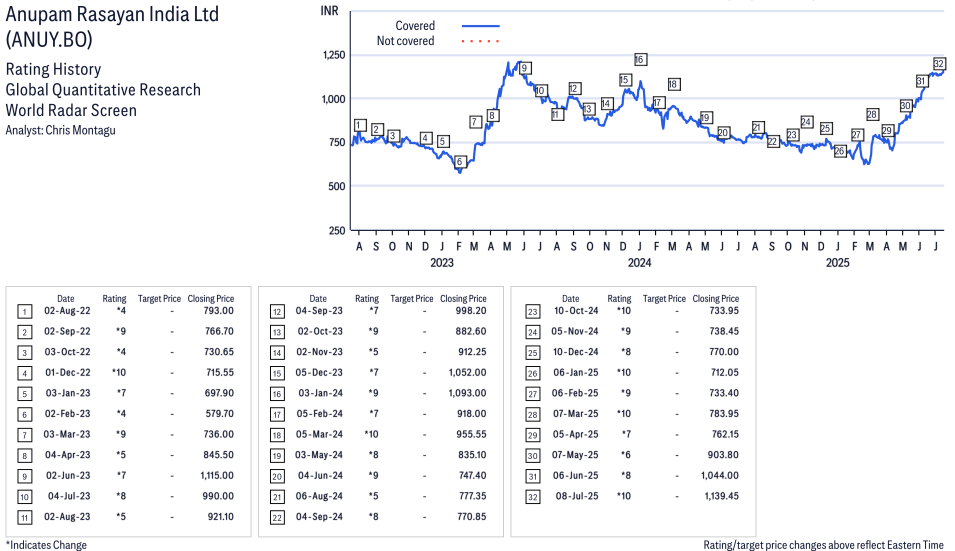Click the closing price 921.10
The width and height of the screenshot is (955, 551).
click(x=220, y=516)
